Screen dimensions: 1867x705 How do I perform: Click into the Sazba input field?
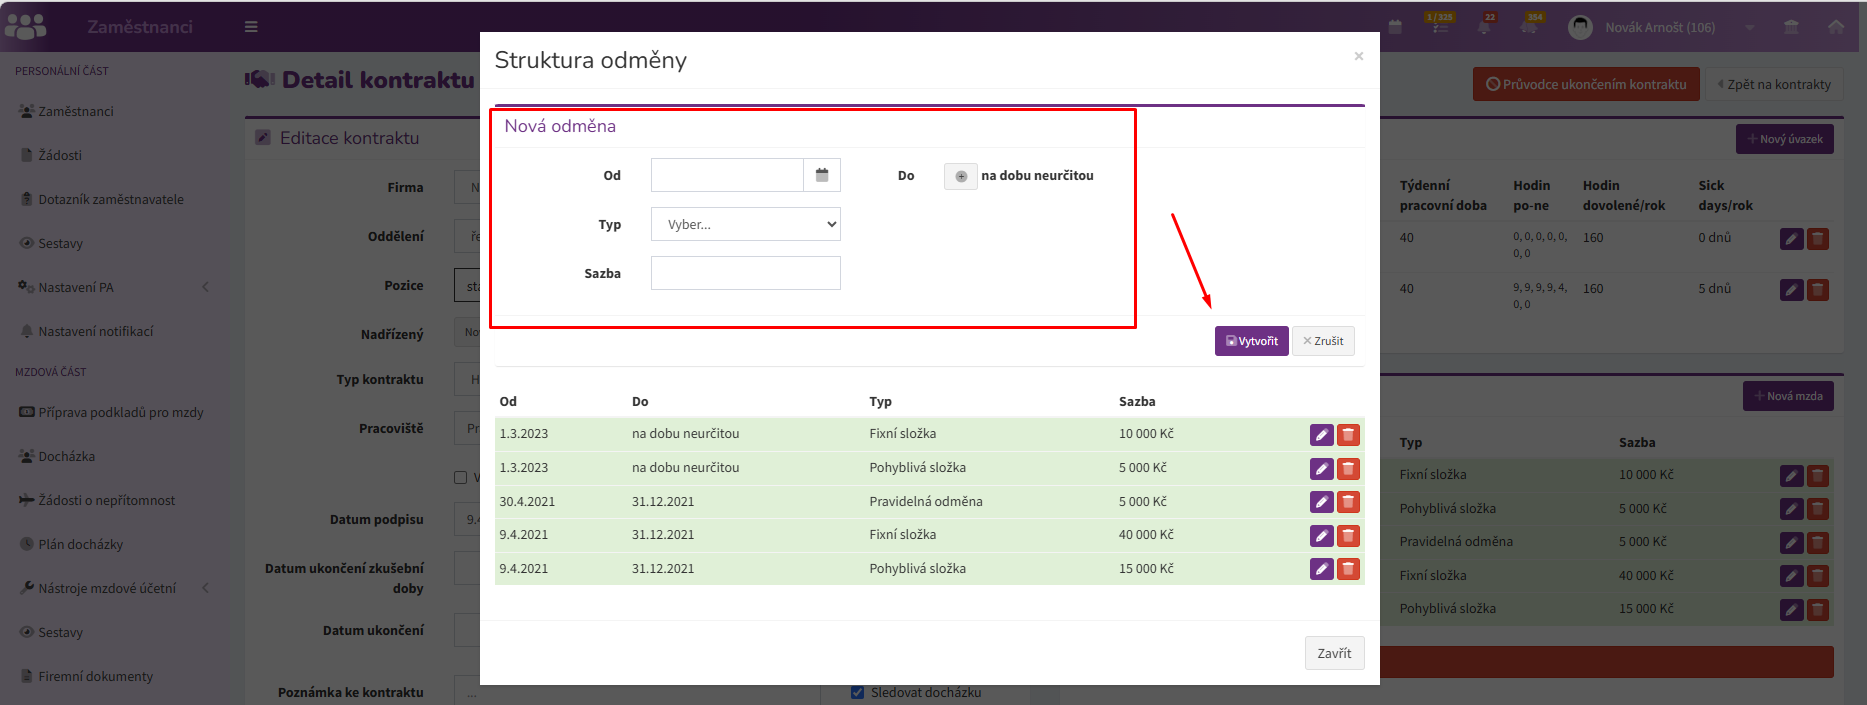pyautogui.click(x=746, y=273)
